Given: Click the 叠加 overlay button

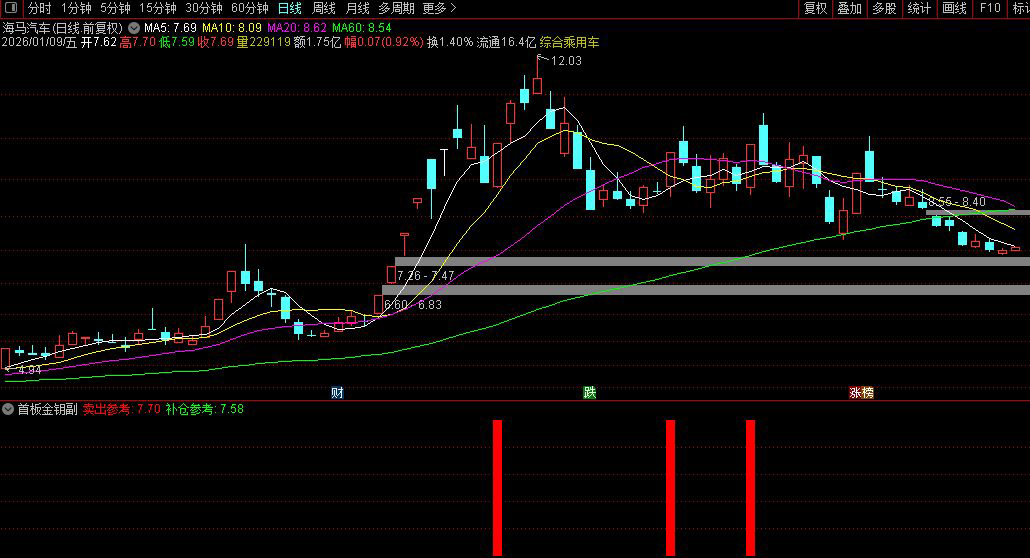Looking at the screenshot, I should [x=849, y=9].
